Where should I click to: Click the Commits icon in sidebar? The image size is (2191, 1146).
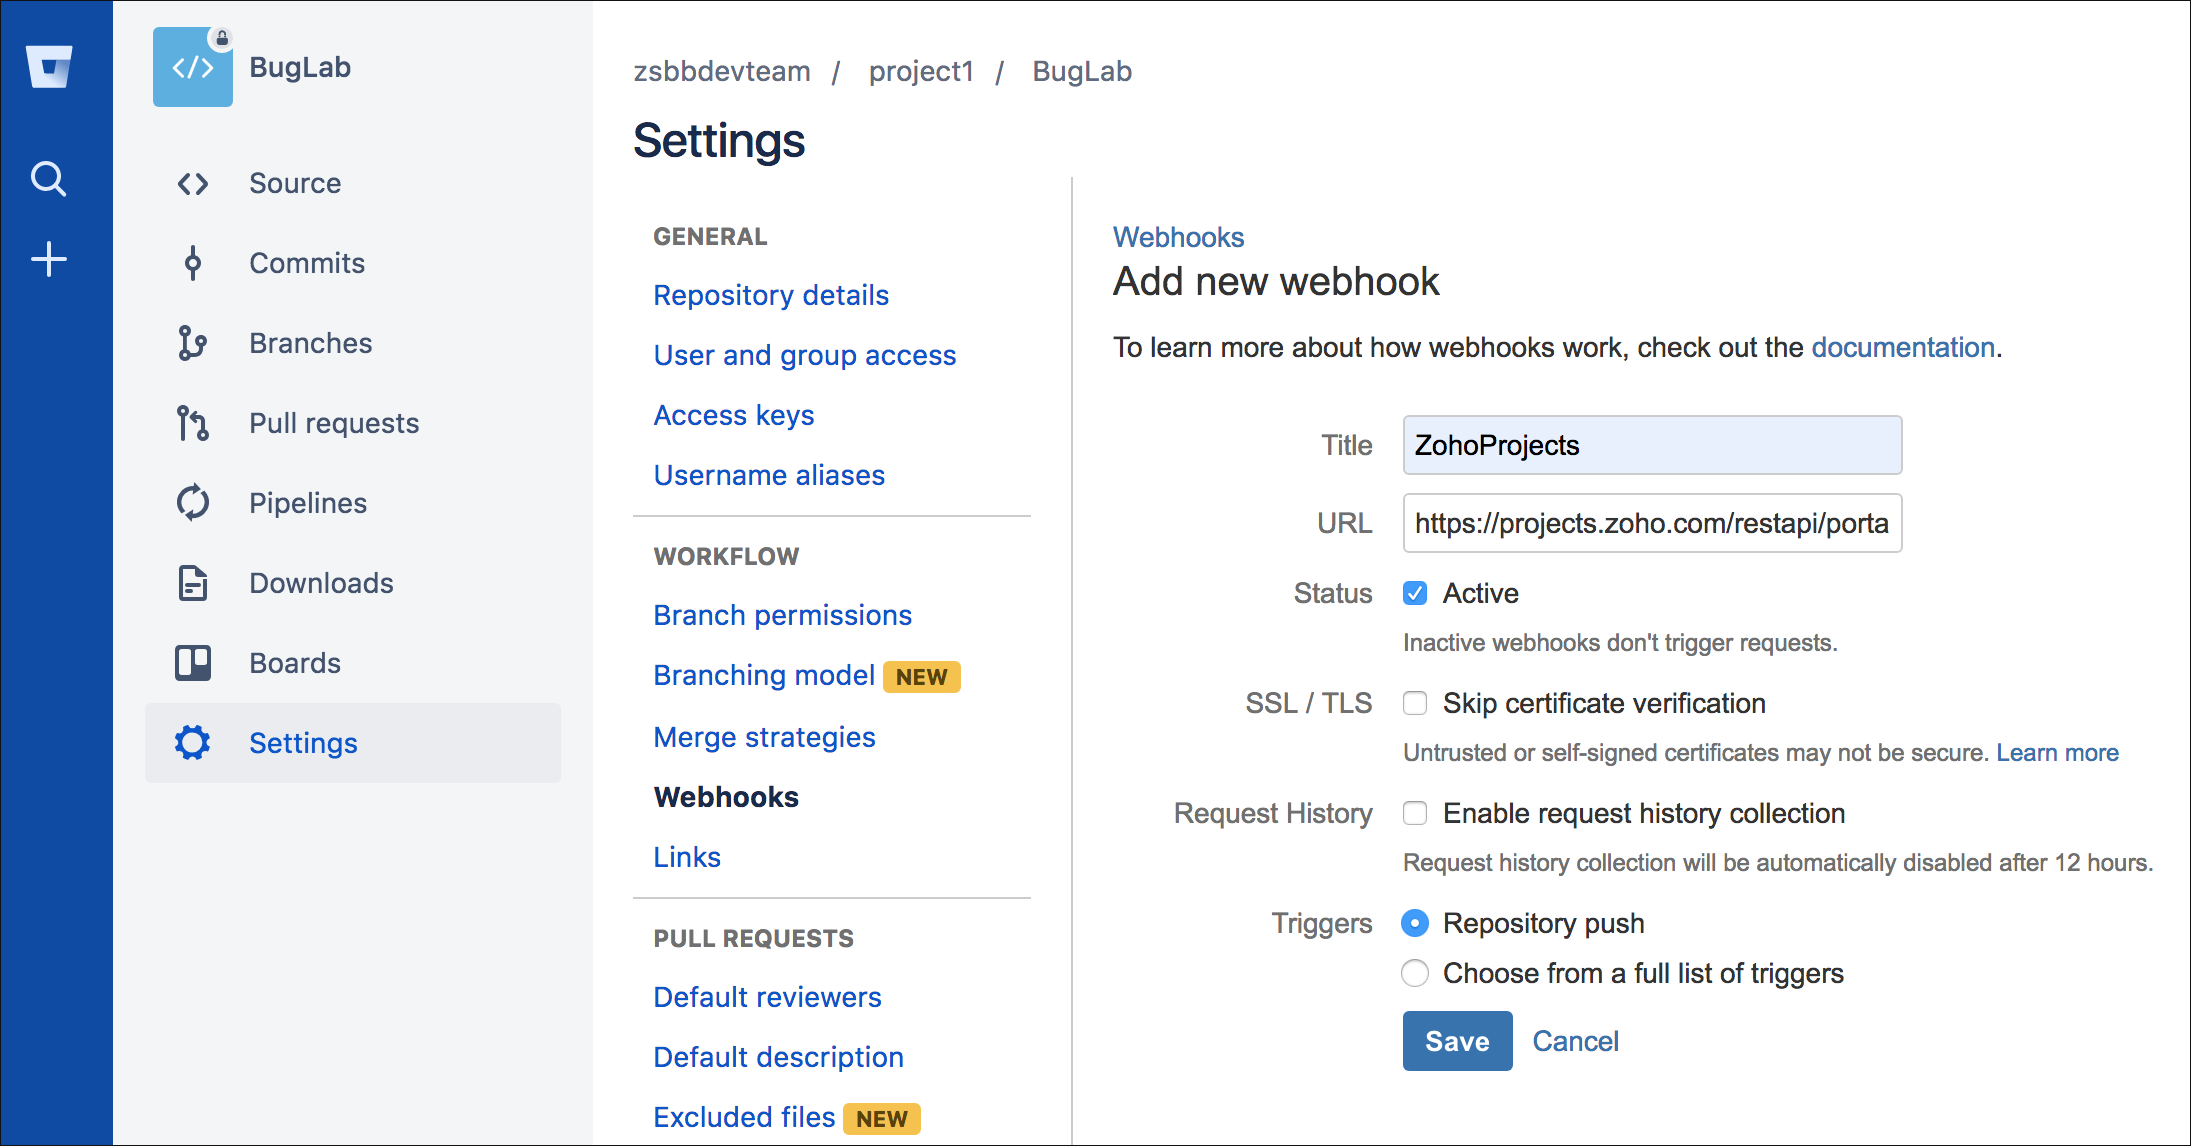(x=193, y=263)
